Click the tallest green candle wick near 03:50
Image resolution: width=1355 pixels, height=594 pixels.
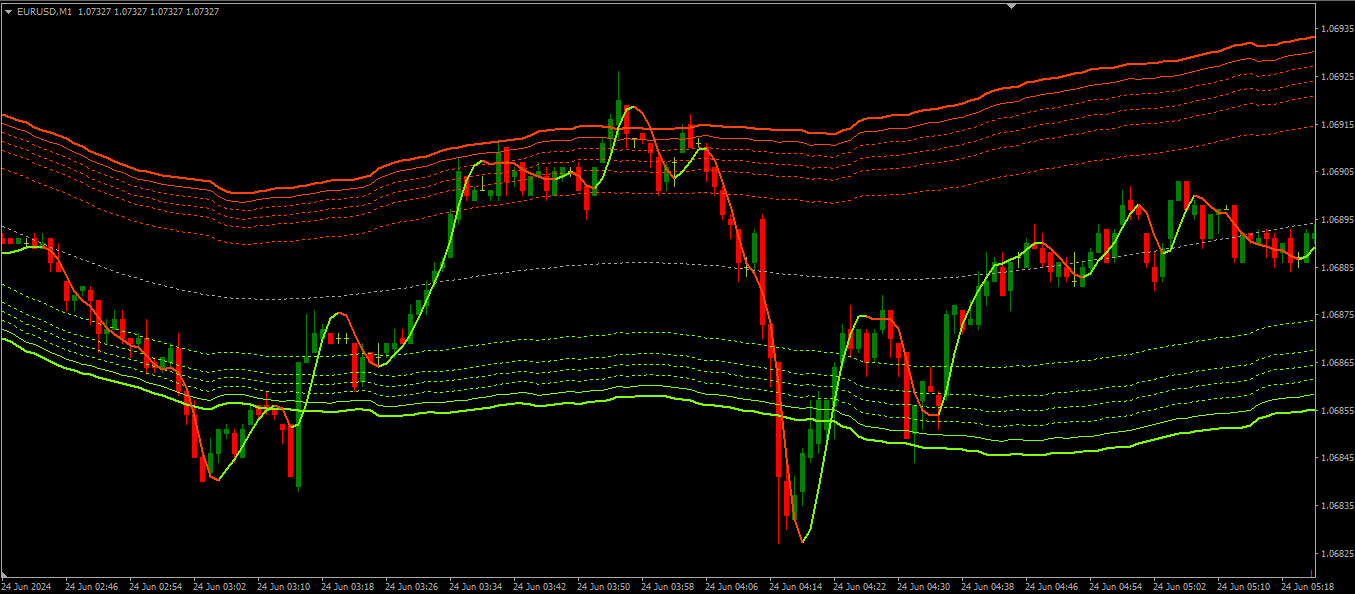tap(618, 82)
